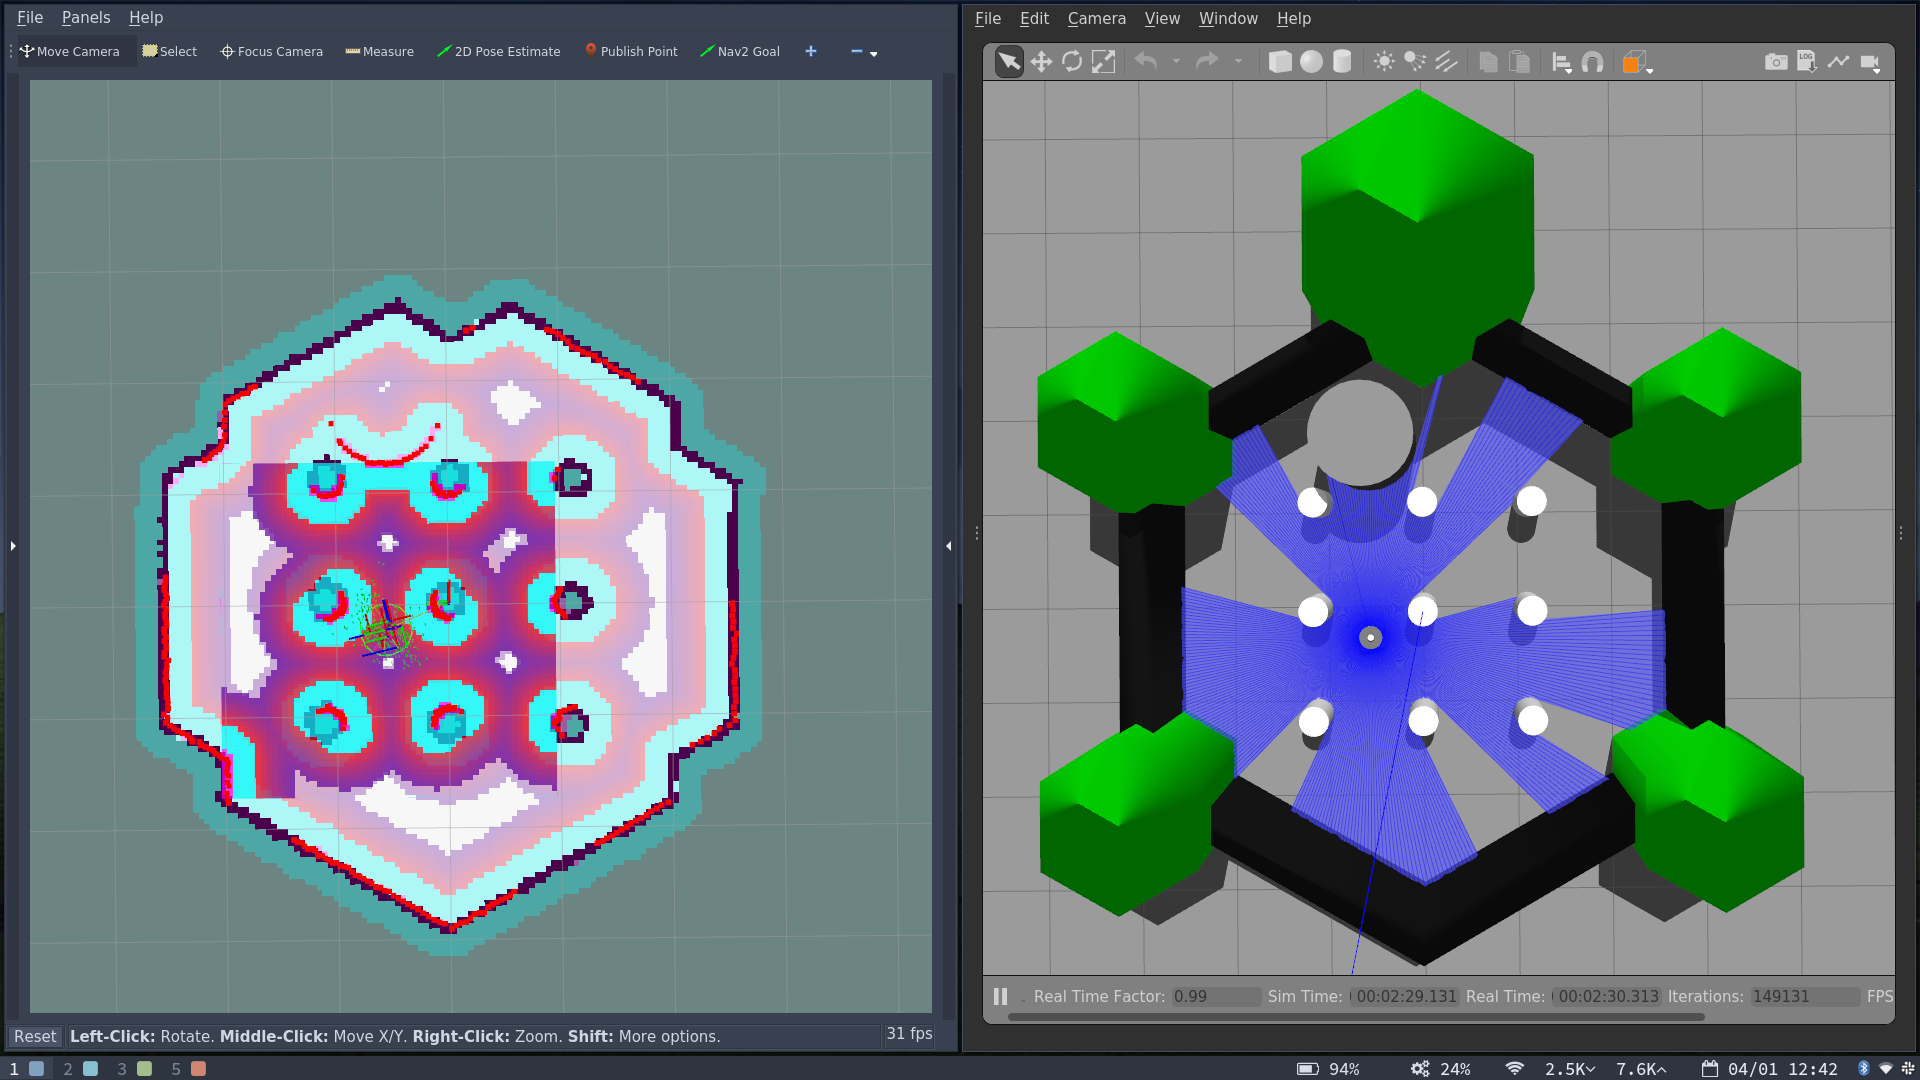Enable the snap alignment magnet tool
1920x1080 pixels.
(1590, 61)
